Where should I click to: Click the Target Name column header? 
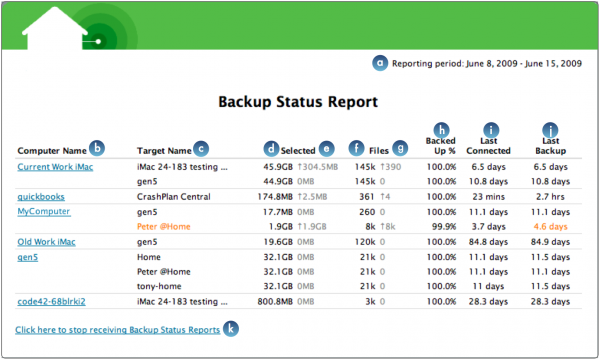coord(164,151)
